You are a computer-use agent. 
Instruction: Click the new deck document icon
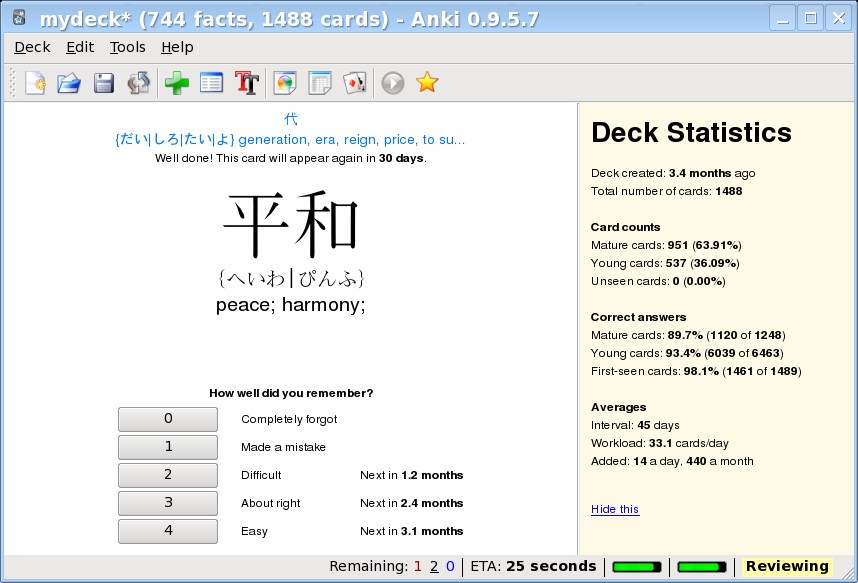(x=35, y=83)
